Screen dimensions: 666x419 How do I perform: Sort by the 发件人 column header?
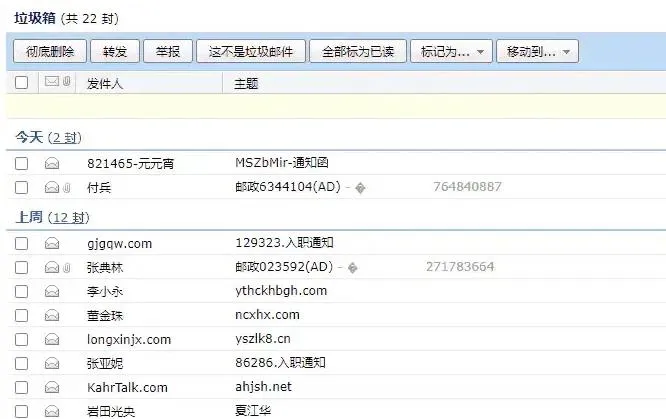click(x=105, y=84)
